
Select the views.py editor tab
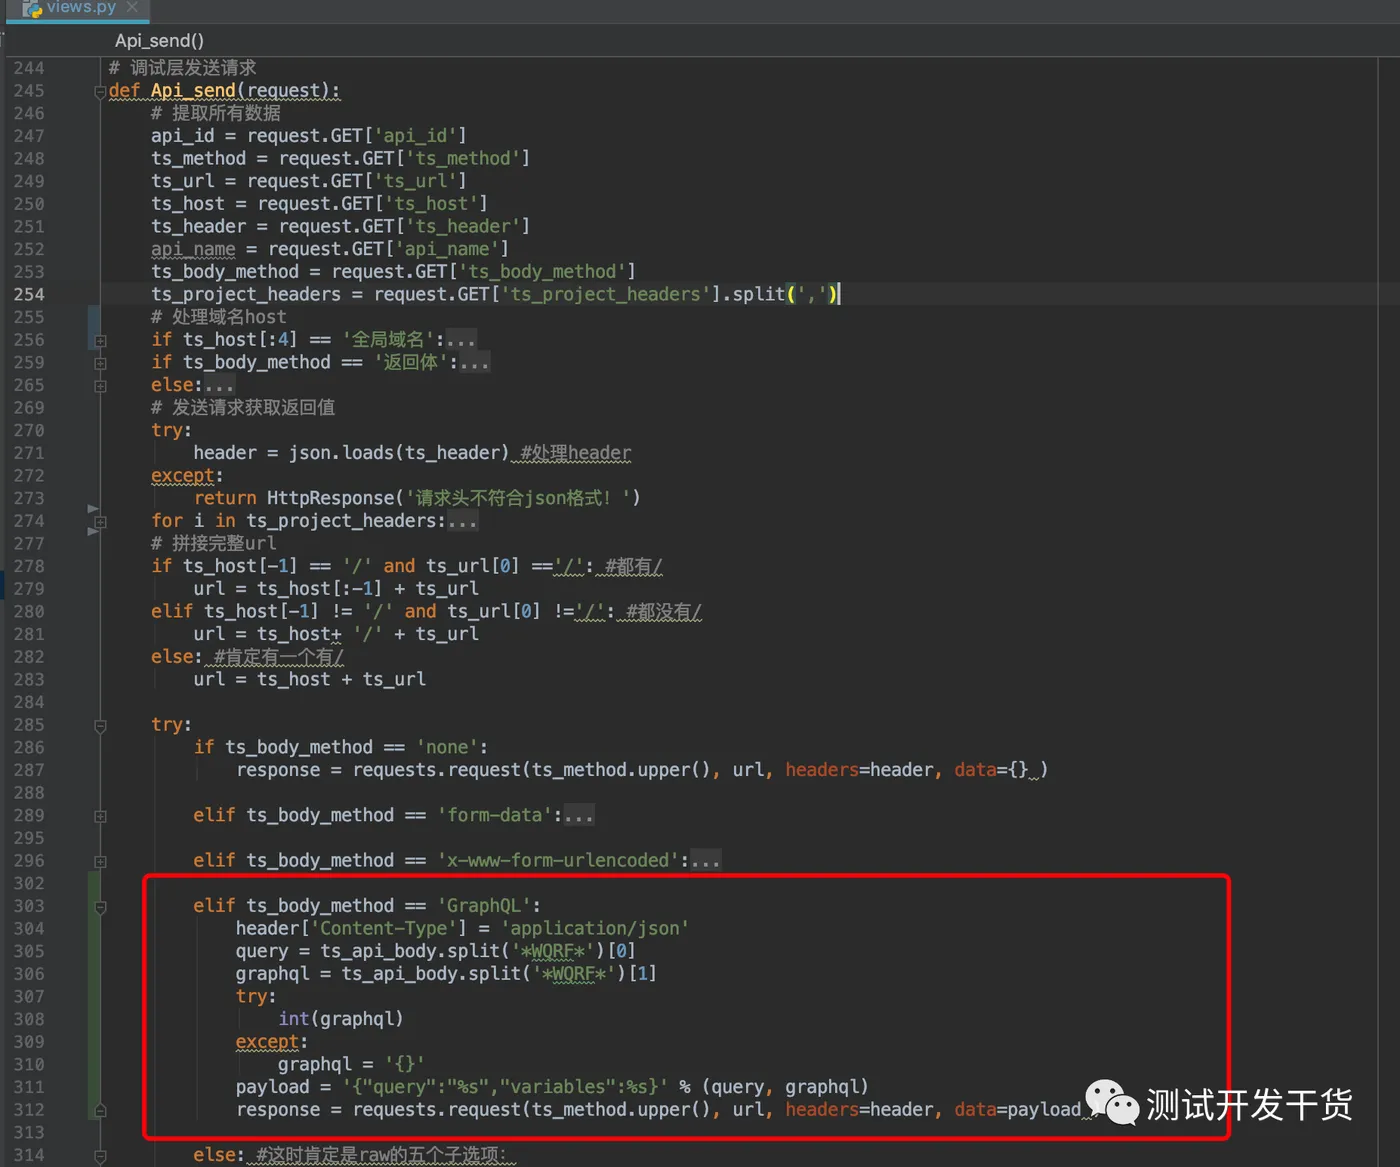coord(78,8)
